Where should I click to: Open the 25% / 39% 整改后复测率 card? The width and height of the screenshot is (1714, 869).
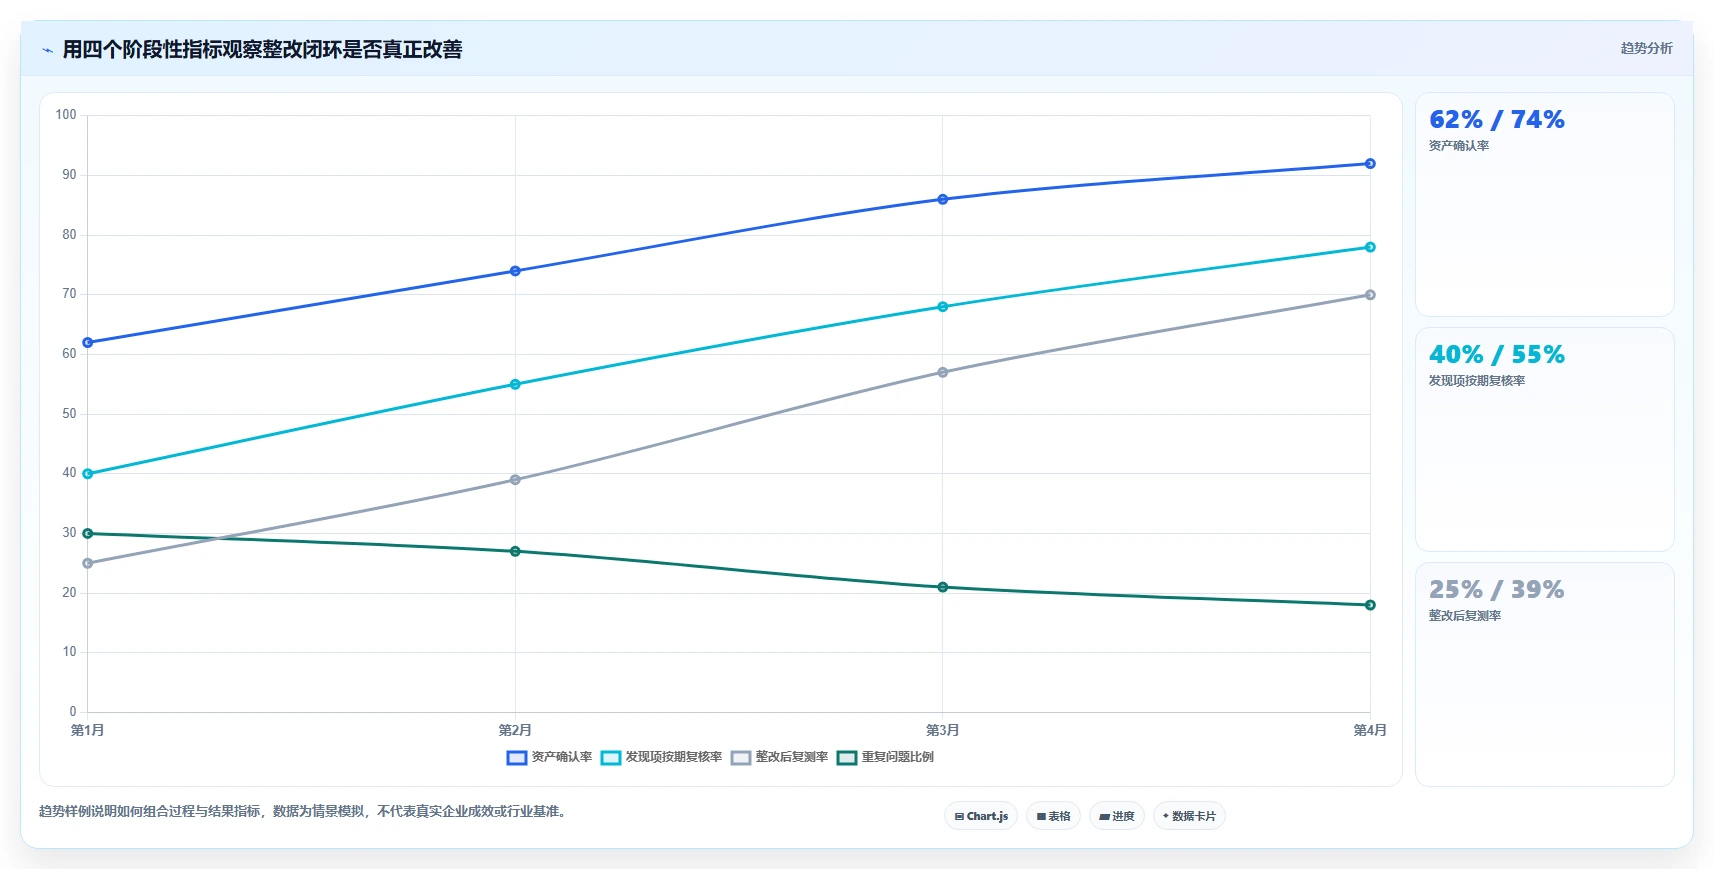tap(1544, 675)
